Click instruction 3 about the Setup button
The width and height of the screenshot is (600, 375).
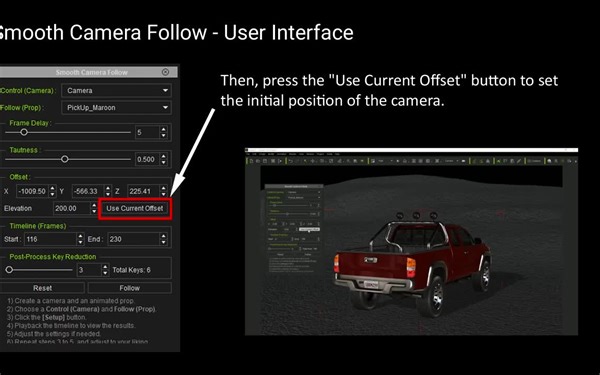click(x=47, y=317)
